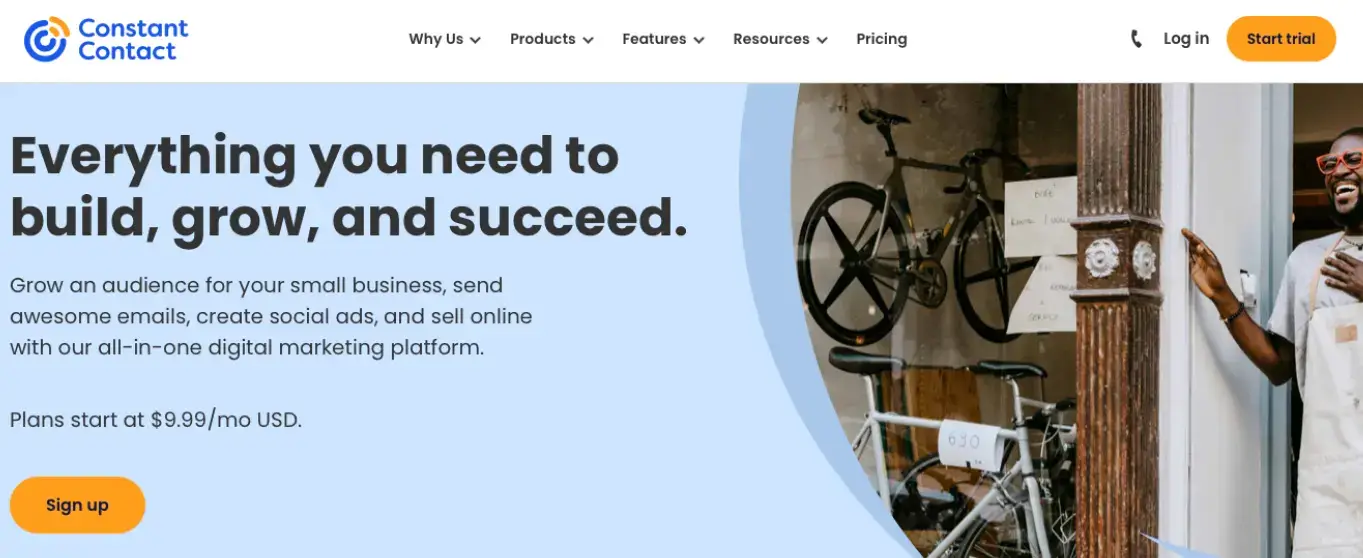Select the Features navigation label
This screenshot has width=1363, height=558.
[654, 39]
